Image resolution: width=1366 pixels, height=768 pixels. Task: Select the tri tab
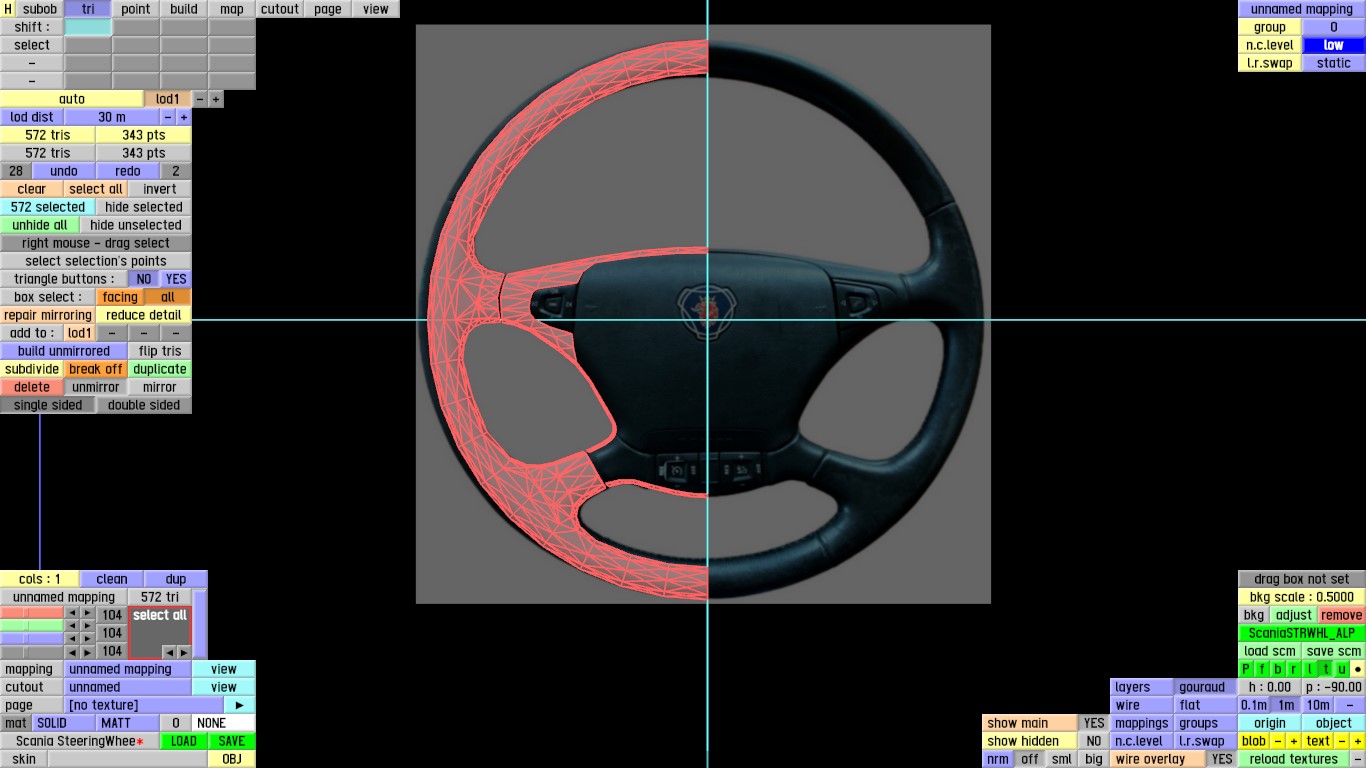(88, 9)
